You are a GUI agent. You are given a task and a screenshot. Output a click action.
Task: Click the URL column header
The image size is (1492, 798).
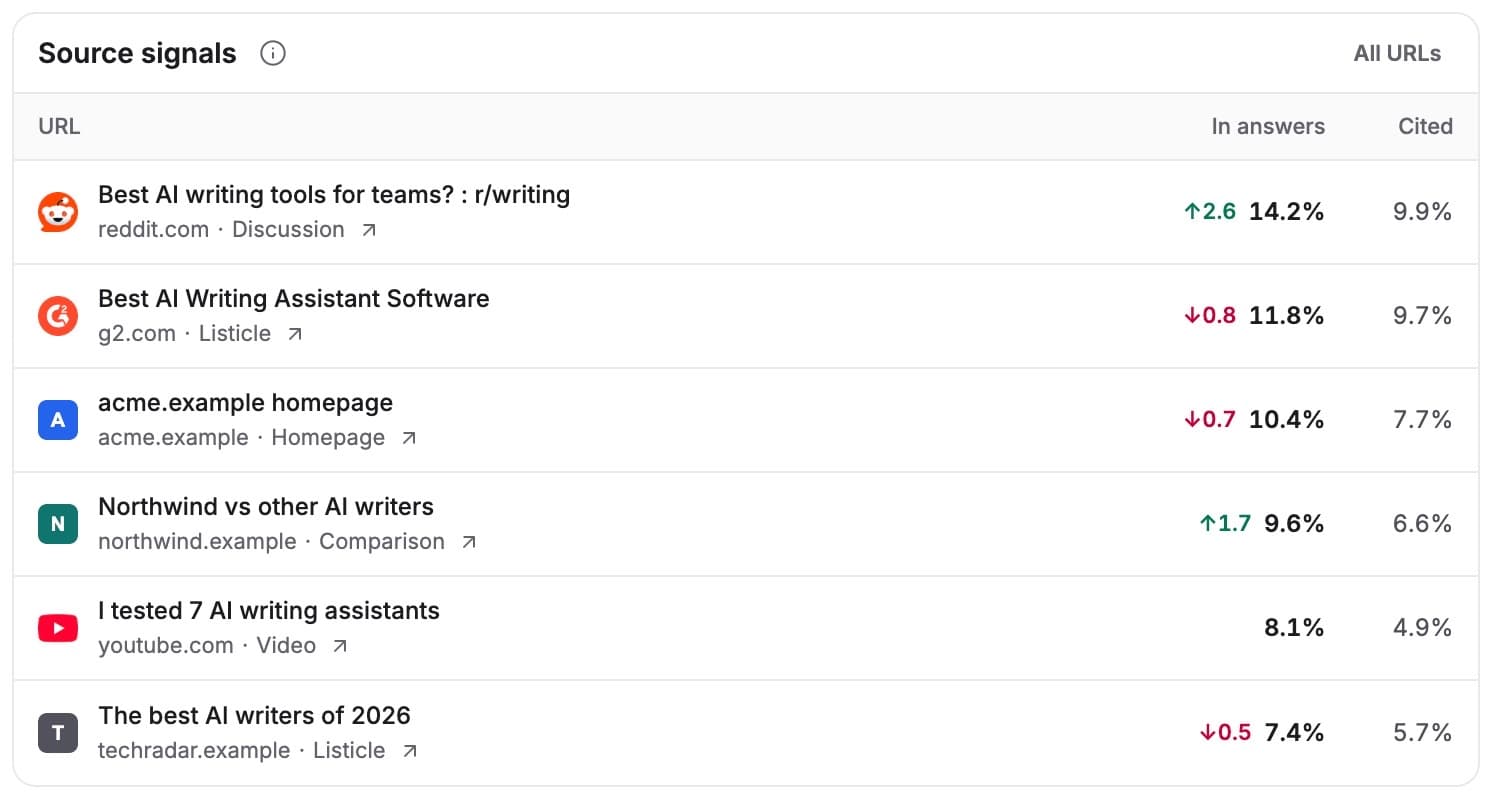[59, 126]
